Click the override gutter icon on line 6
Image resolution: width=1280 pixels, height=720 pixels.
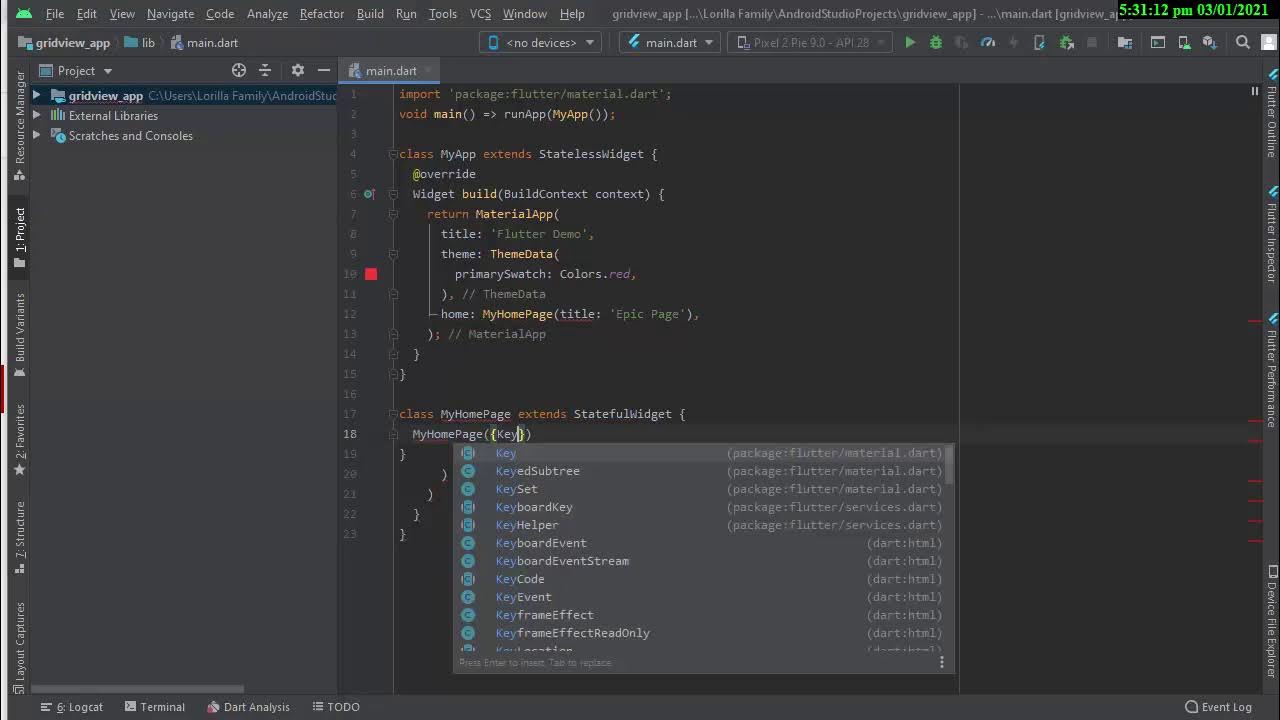[x=369, y=194]
